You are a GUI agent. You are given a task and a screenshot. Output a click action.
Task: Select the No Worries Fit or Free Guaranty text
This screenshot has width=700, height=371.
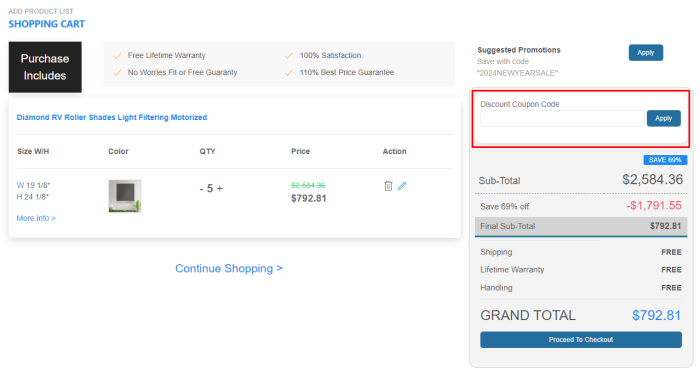click(182, 72)
